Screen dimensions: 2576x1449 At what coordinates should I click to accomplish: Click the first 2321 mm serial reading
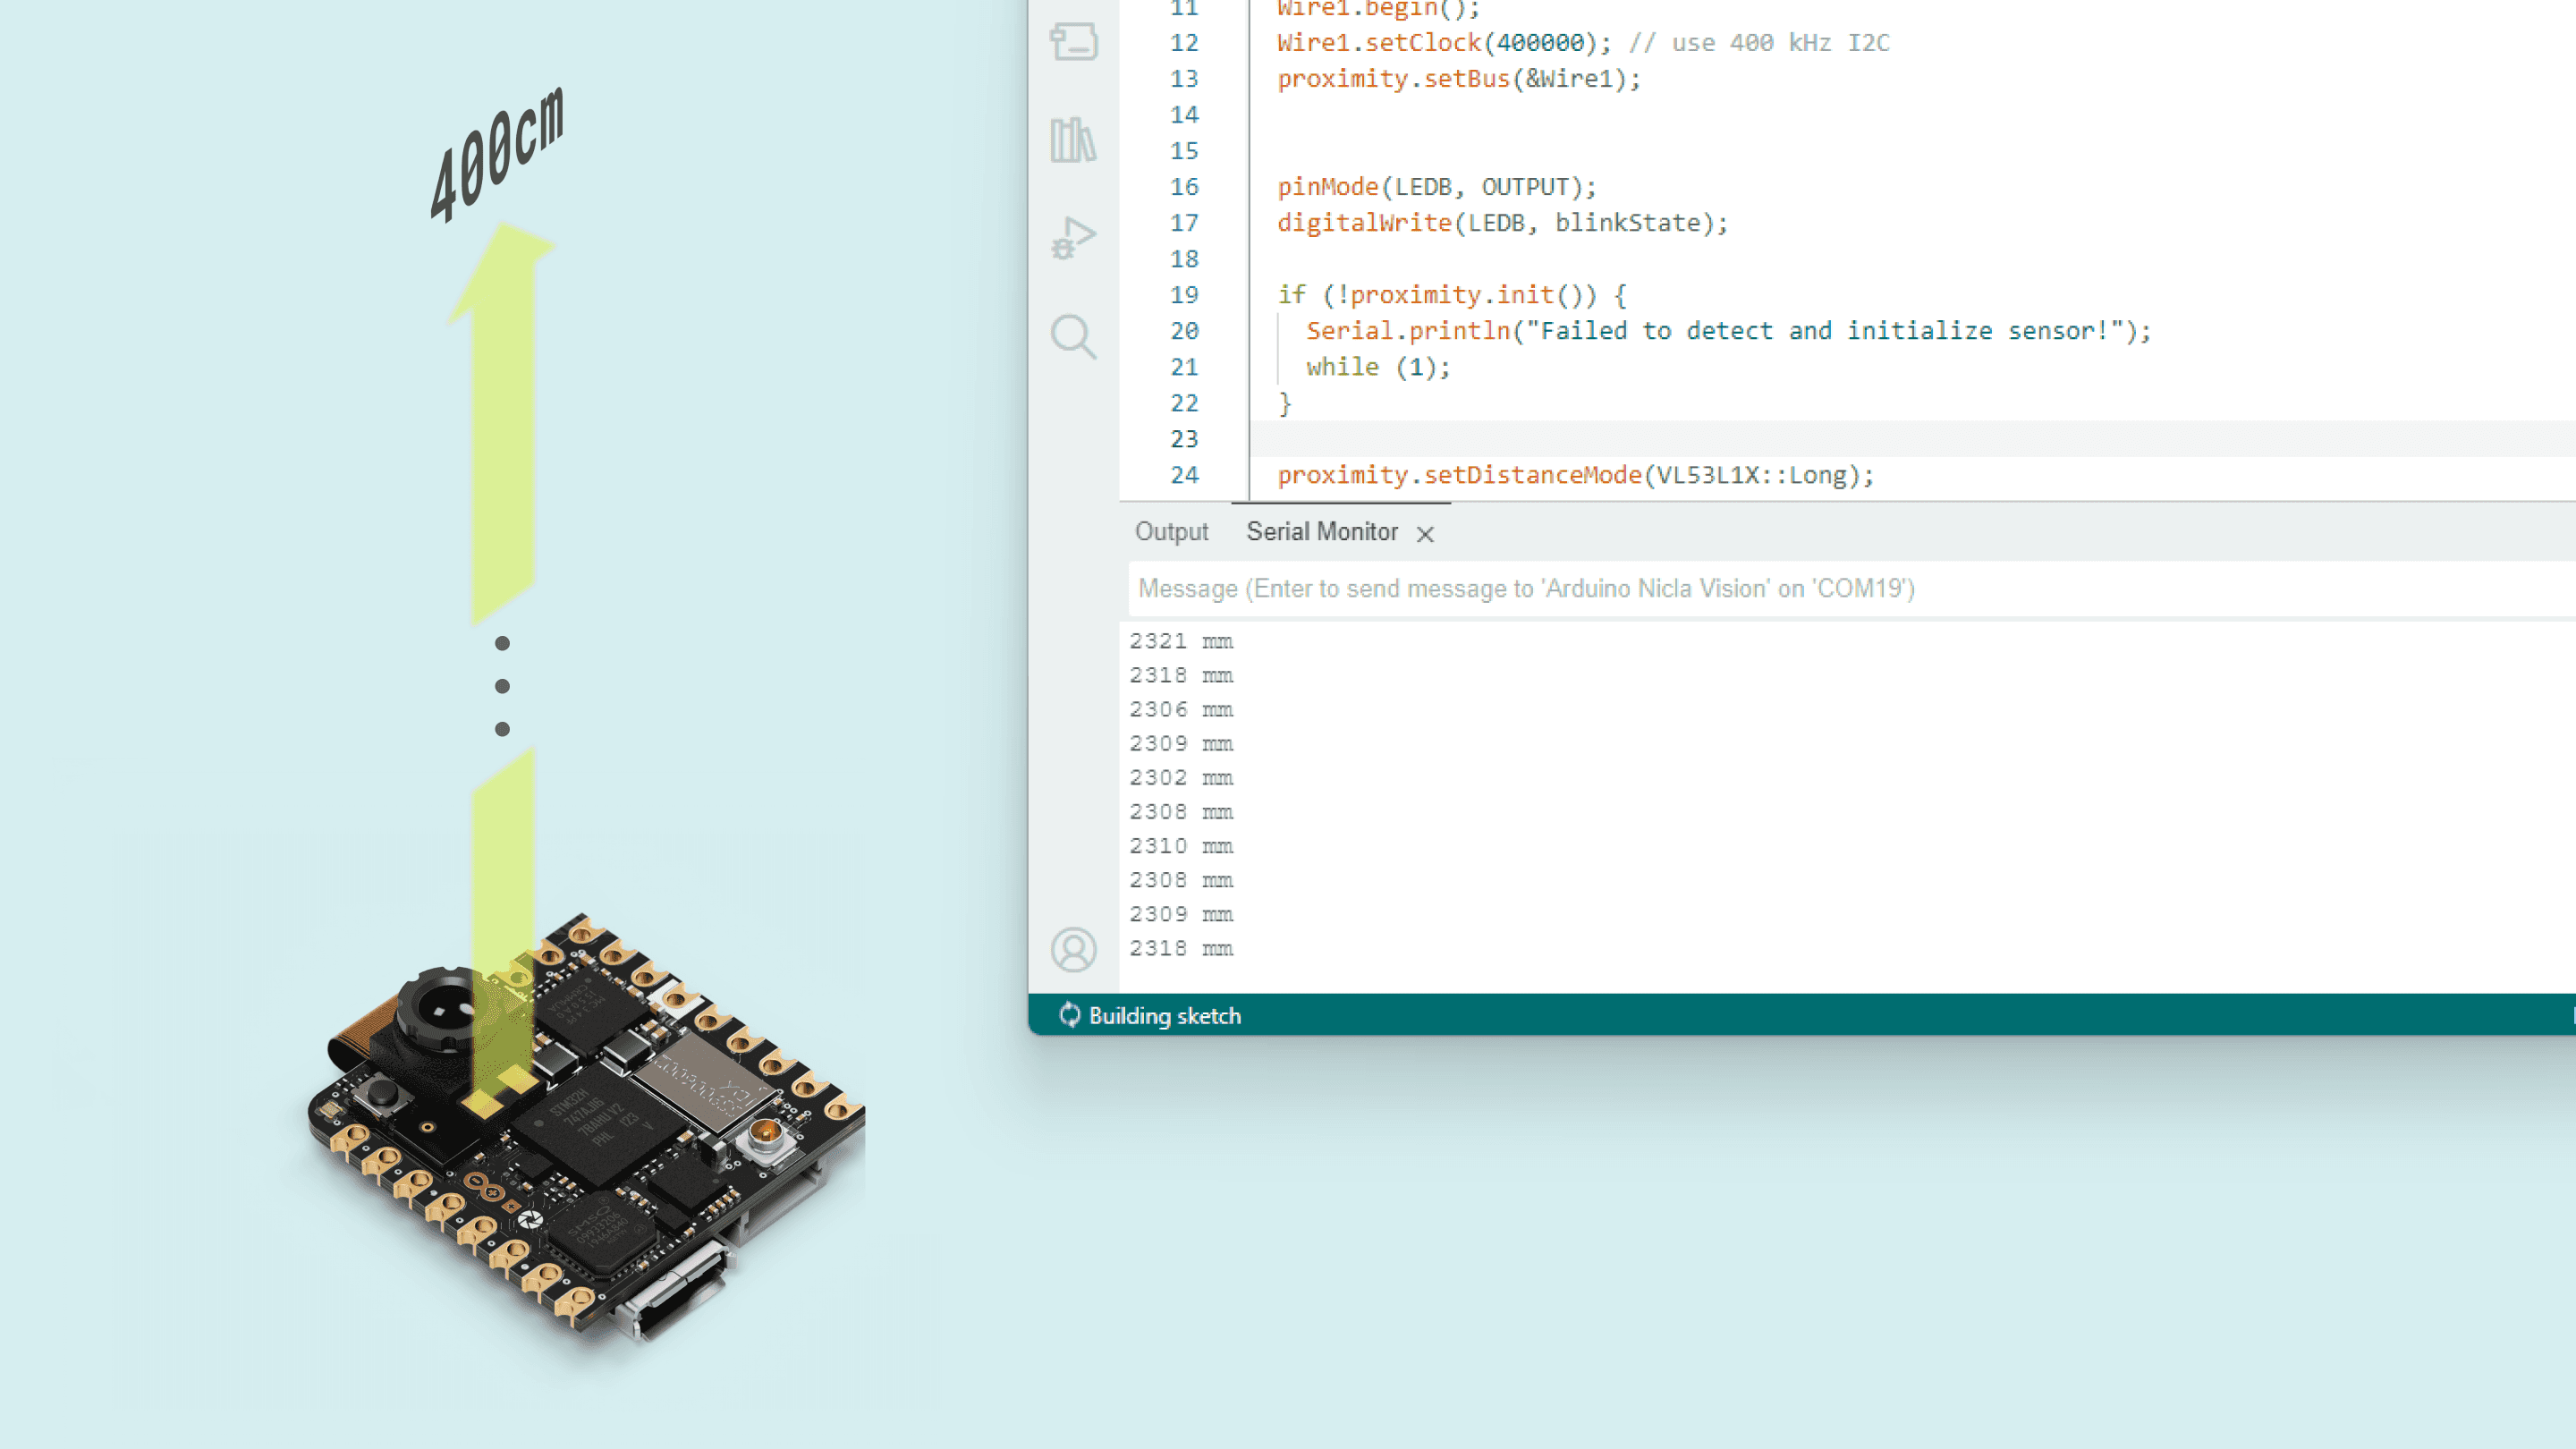tap(1181, 641)
